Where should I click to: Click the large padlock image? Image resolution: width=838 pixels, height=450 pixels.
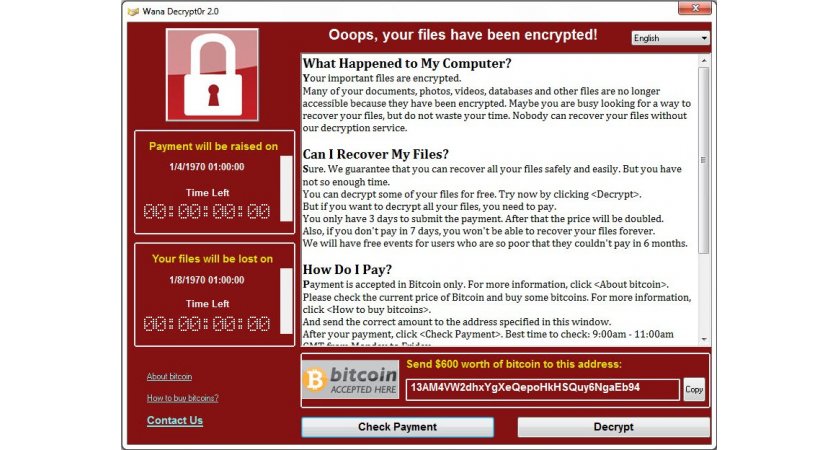tap(212, 75)
